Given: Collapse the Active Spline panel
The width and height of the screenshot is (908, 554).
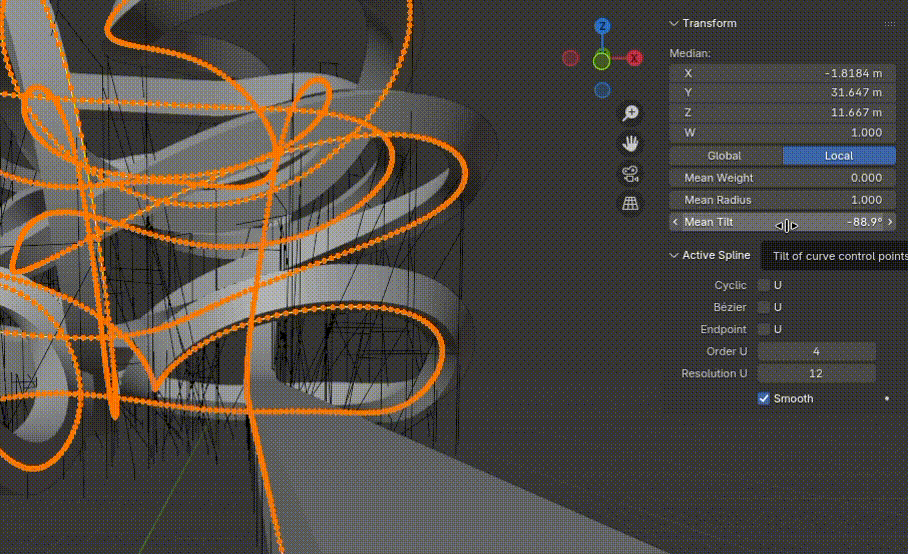Looking at the screenshot, I should [x=674, y=255].
